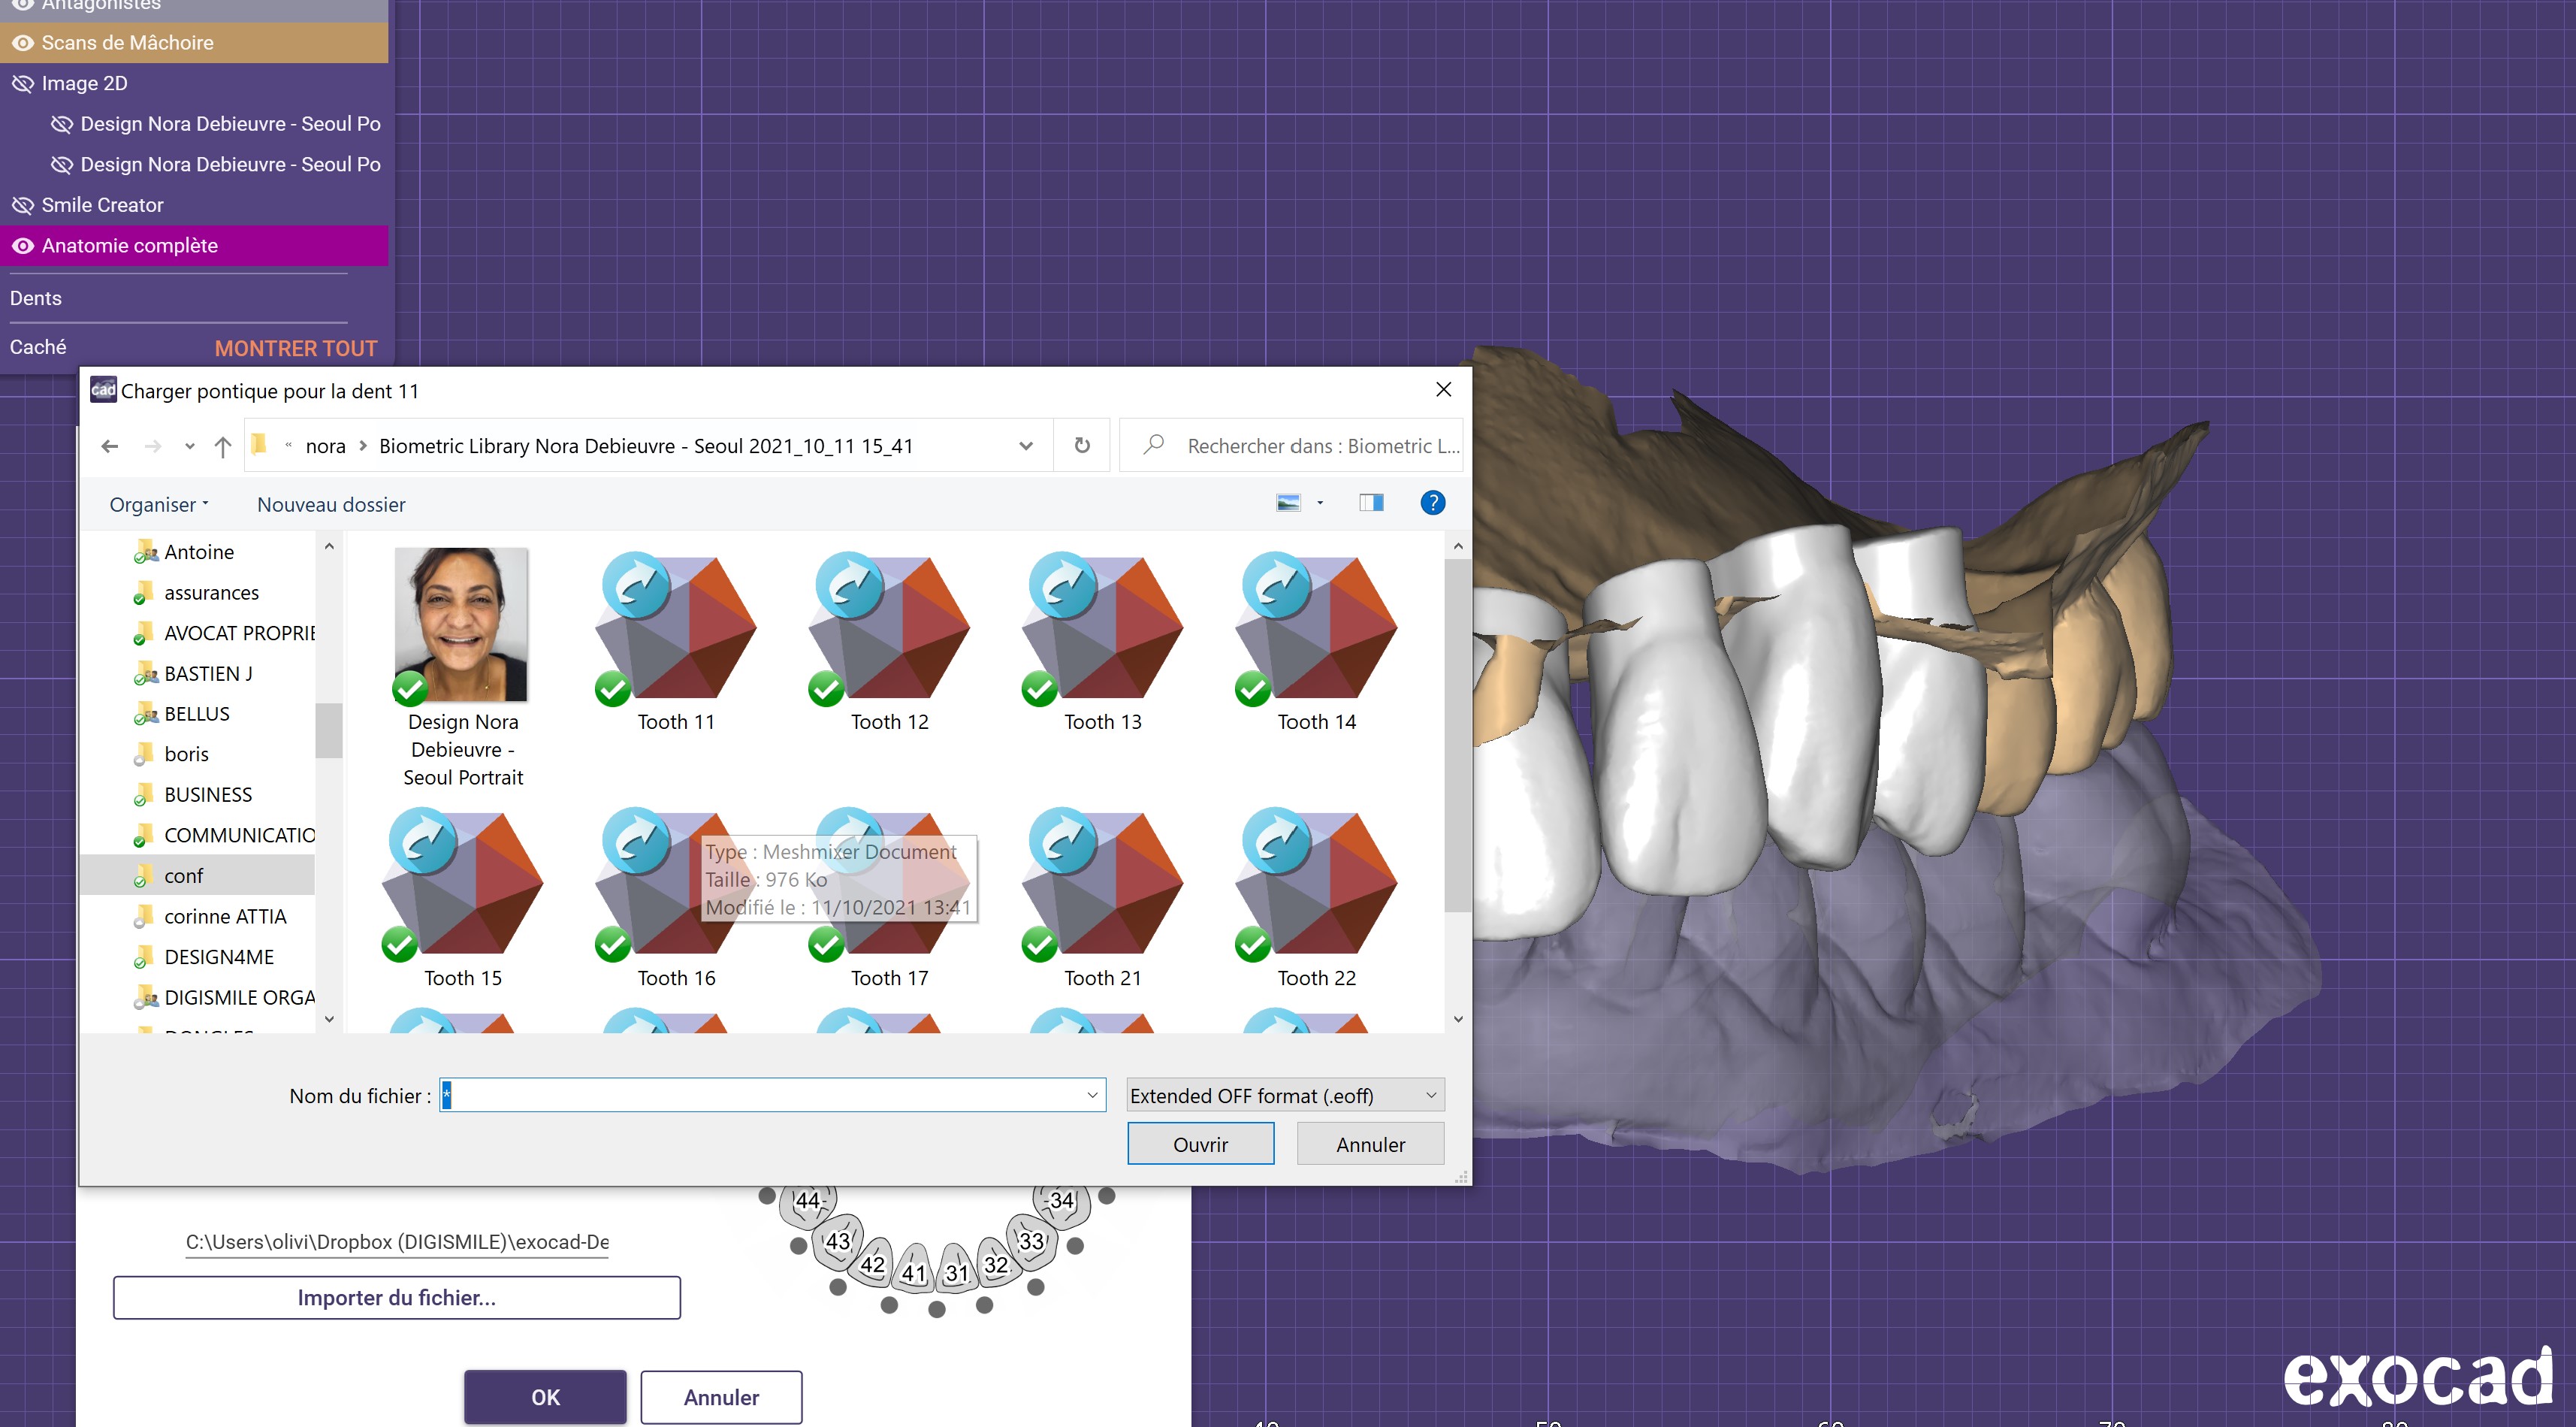Change the view mode icon
The height and width of the screenshot is (1427, 2576).
pos(1288,503)
